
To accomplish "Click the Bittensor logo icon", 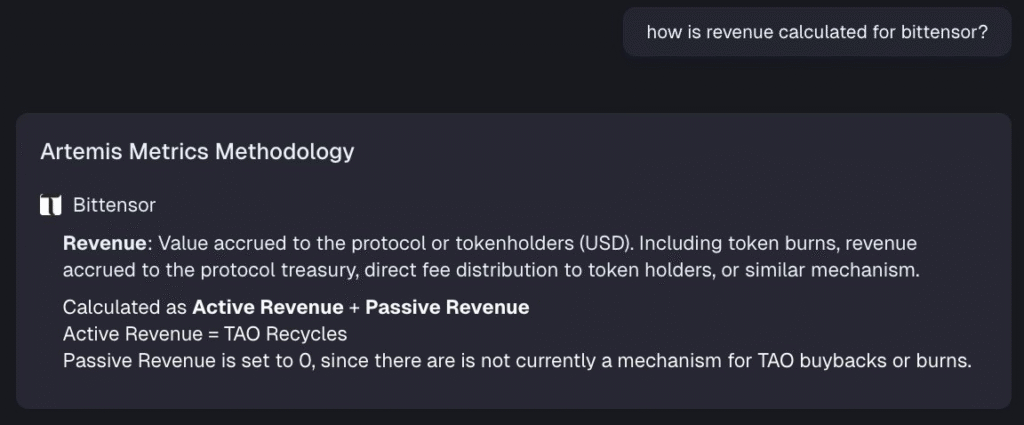I will click(49, 205).
